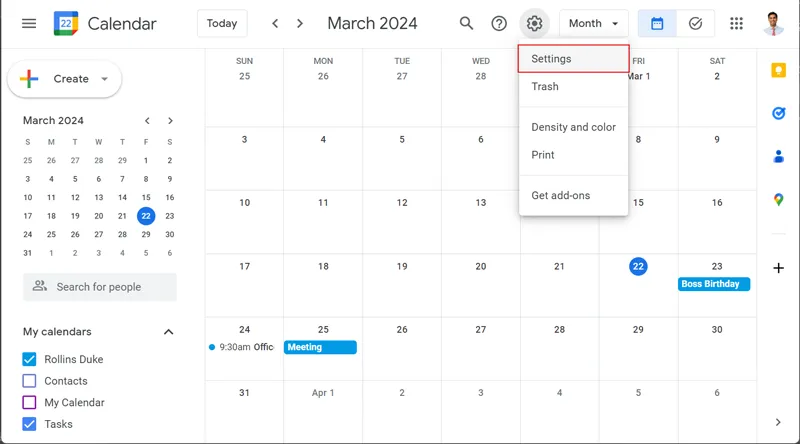
Task: Expand the Create button dropdown arrow
Action: click(x=105, y=79)
